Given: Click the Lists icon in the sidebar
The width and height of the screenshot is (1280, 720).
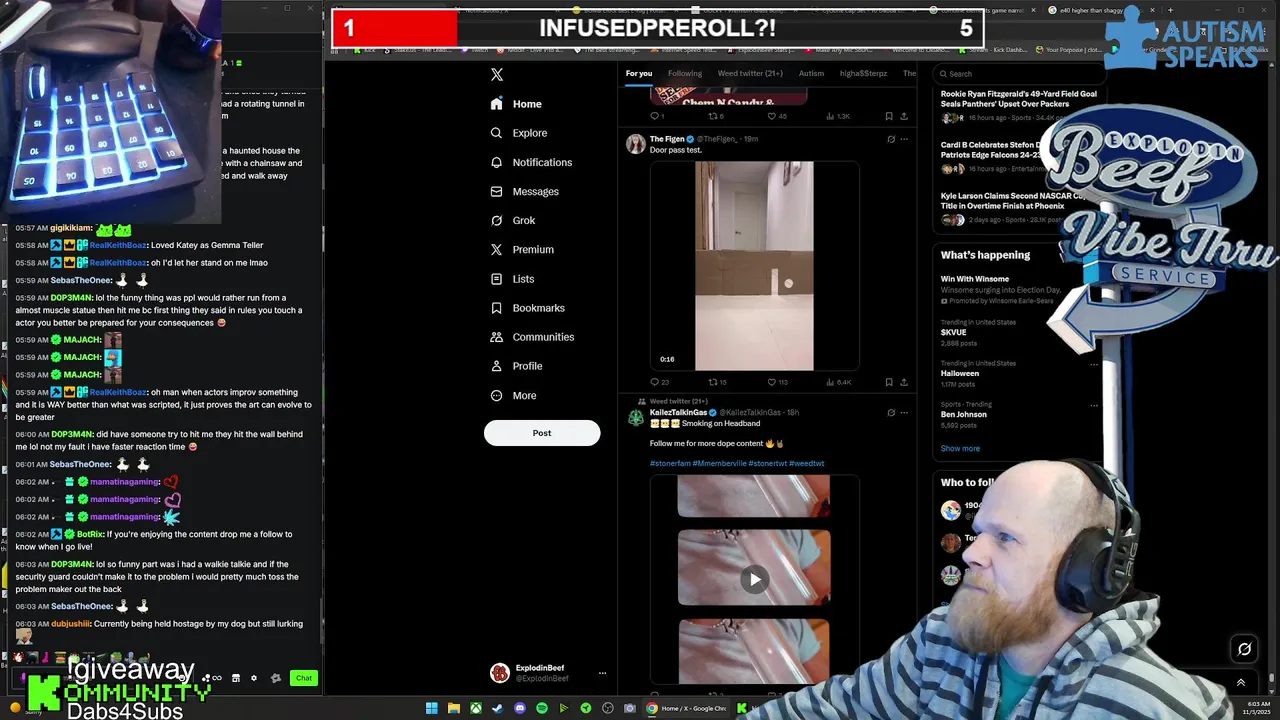Looking at the screenshot, I should pyautogui.click(x=496, y=279).
